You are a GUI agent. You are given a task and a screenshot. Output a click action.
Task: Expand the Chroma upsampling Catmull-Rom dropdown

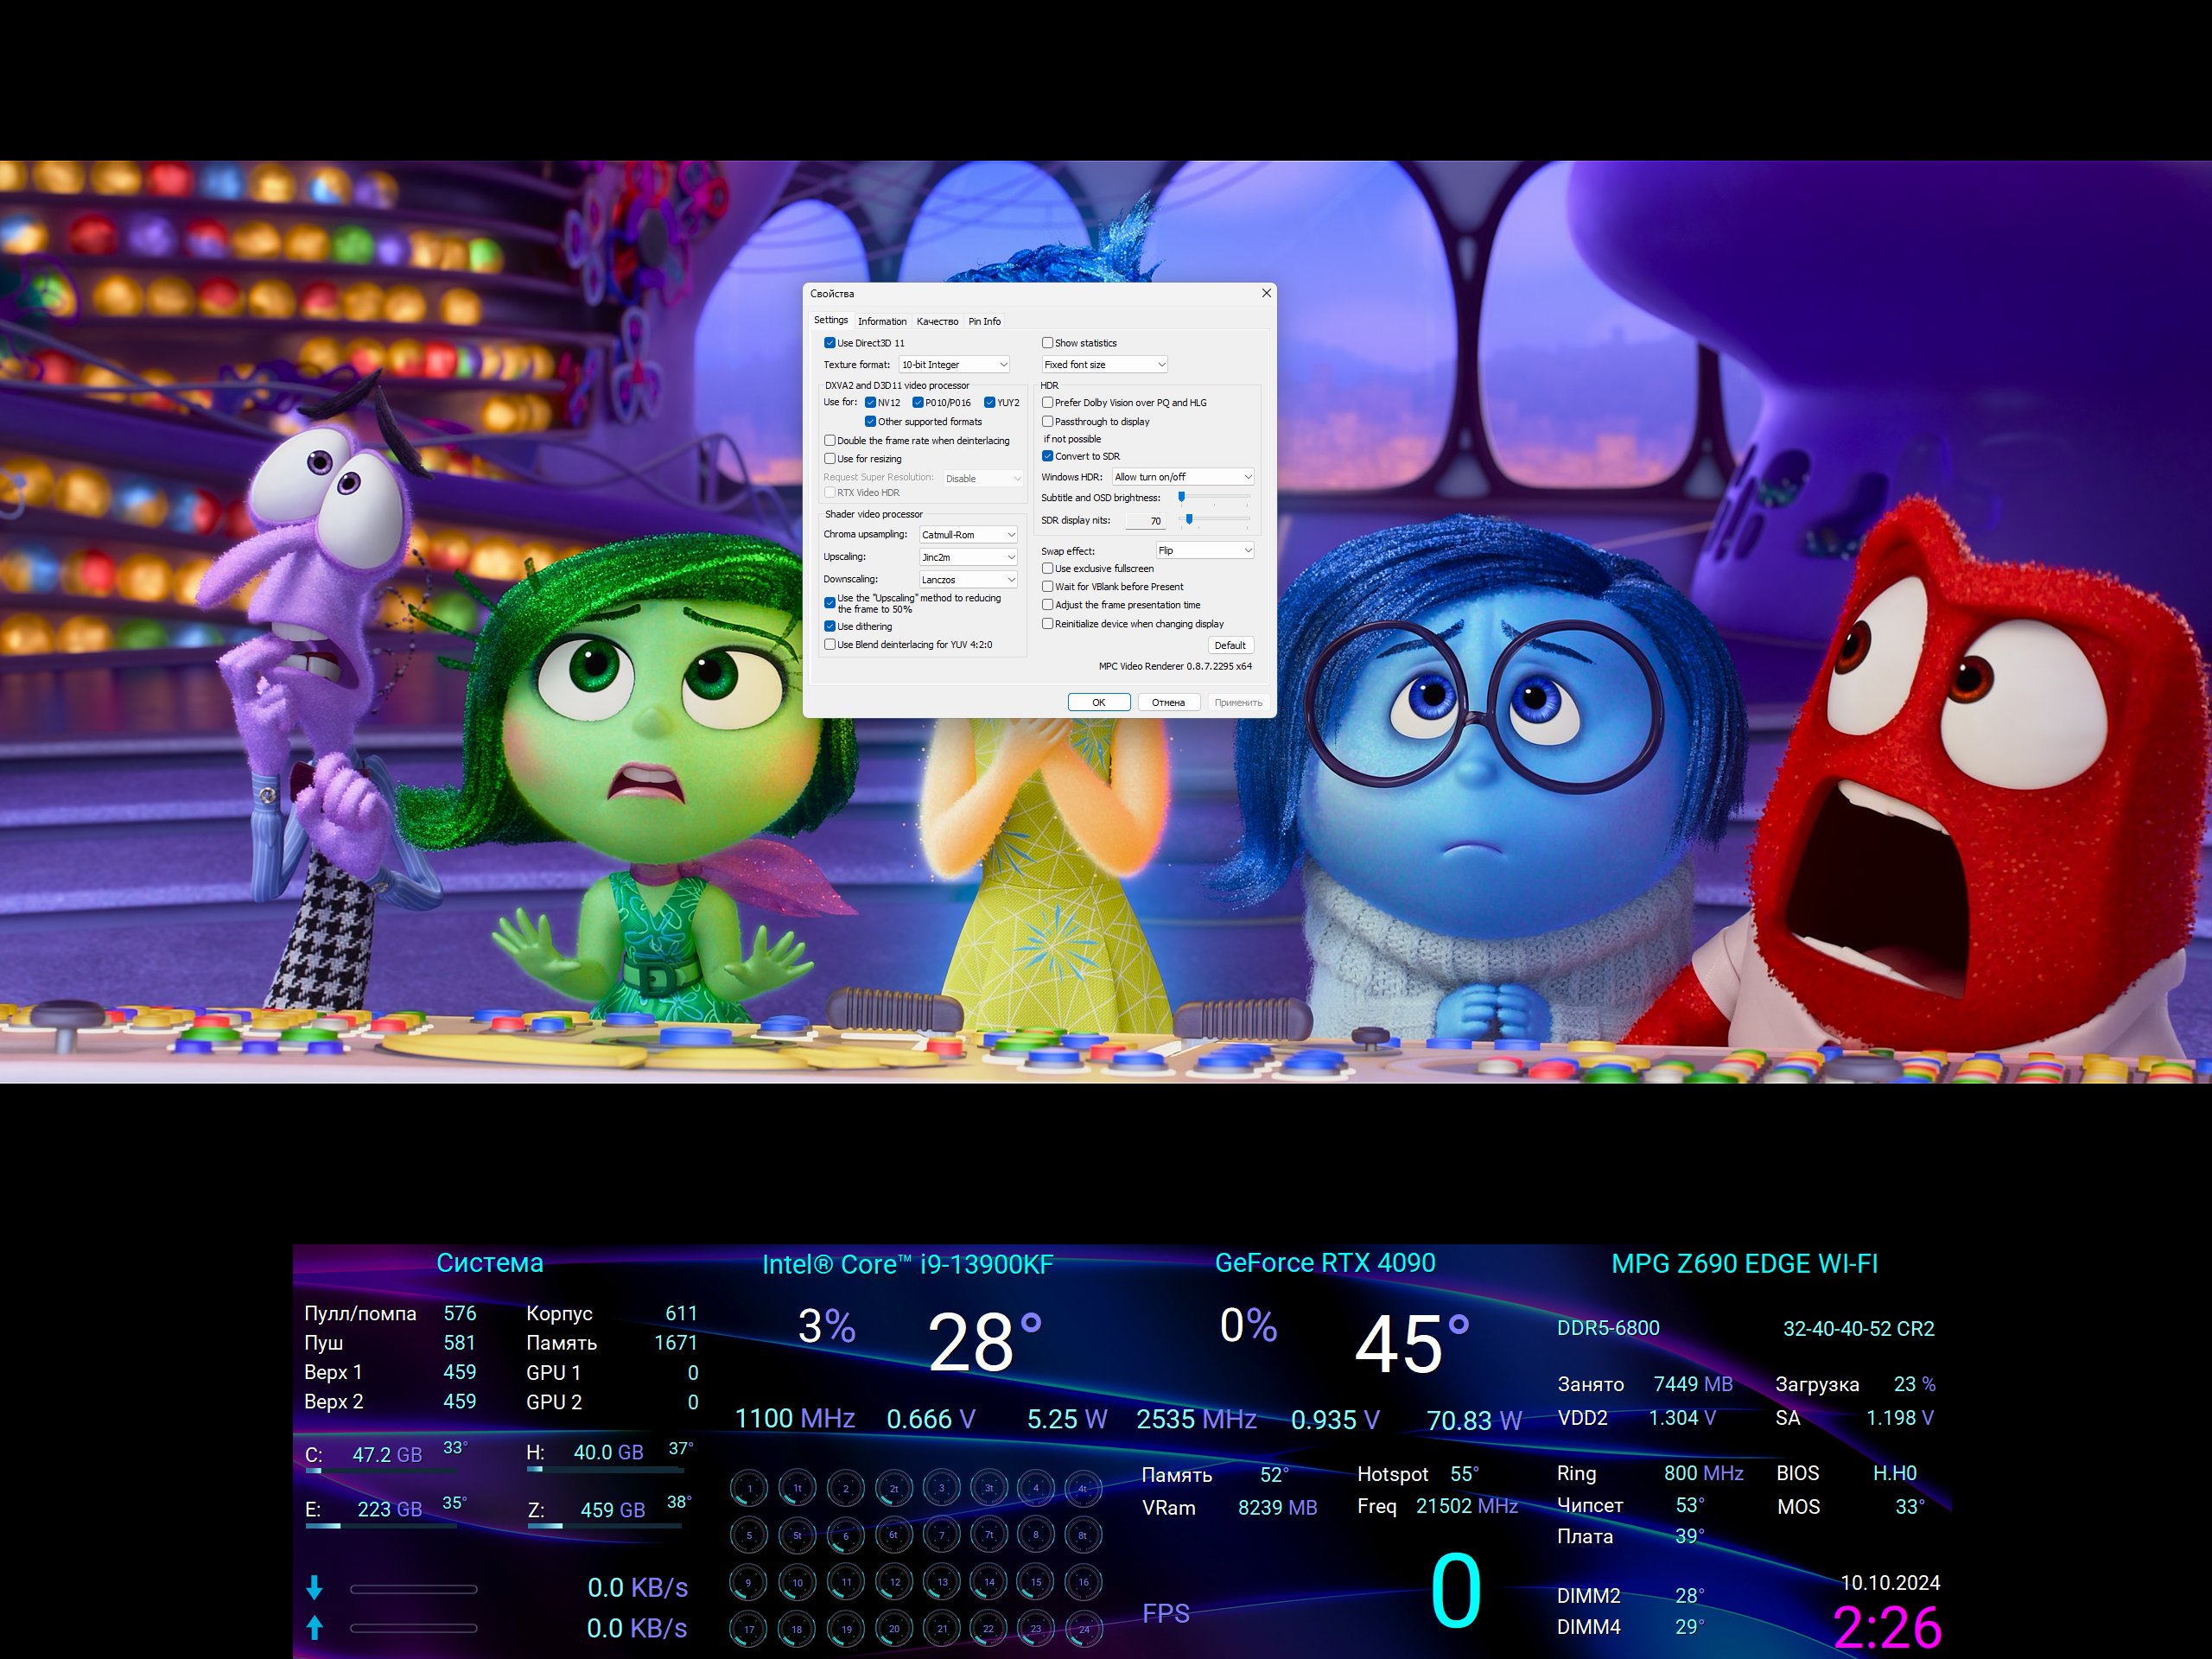pyautogui.click(x=967, y=535)
